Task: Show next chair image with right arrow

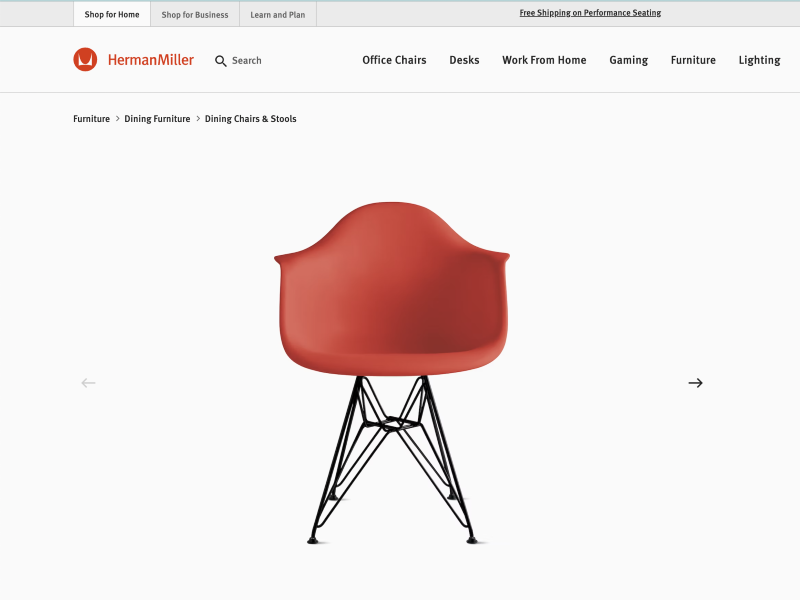Action: tap(695, 383)
